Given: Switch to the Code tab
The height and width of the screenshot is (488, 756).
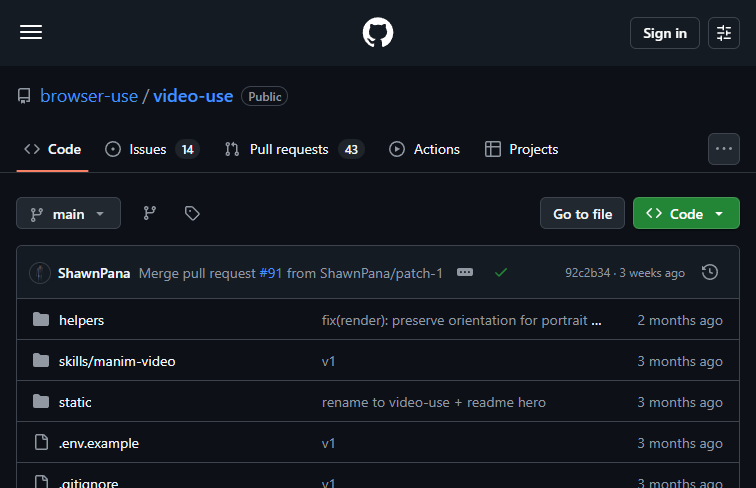Looking at the screenshot, I should click(53, 149).
